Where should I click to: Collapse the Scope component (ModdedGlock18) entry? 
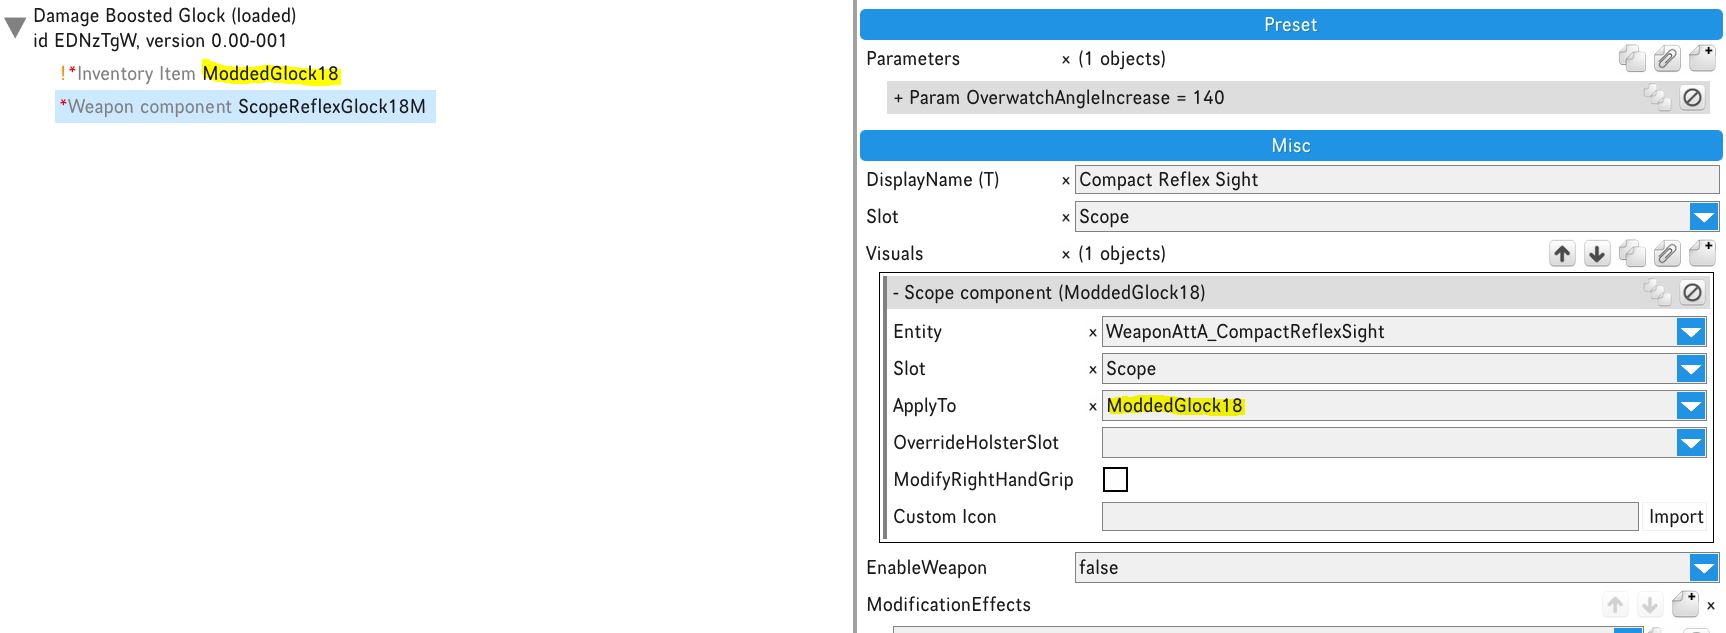896,293
